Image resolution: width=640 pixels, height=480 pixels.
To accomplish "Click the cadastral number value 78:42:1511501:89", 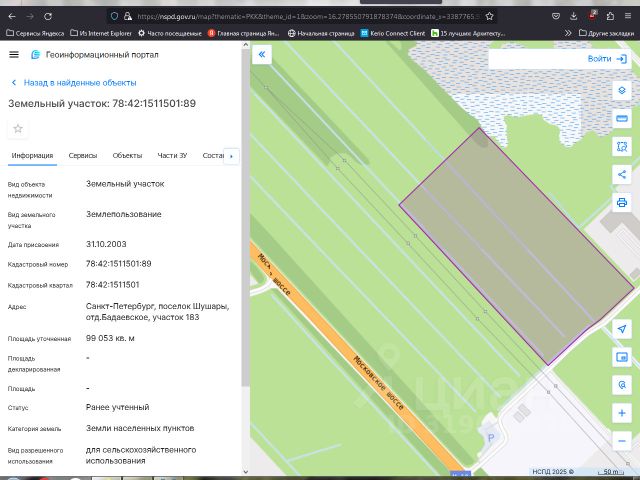I will 119,264.
